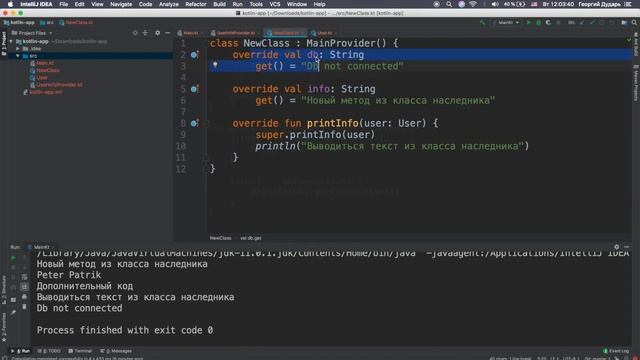Viewport: 640px width, 360px height.
Task: Click the print icon in Run panel
Action: tap(24, 297)
